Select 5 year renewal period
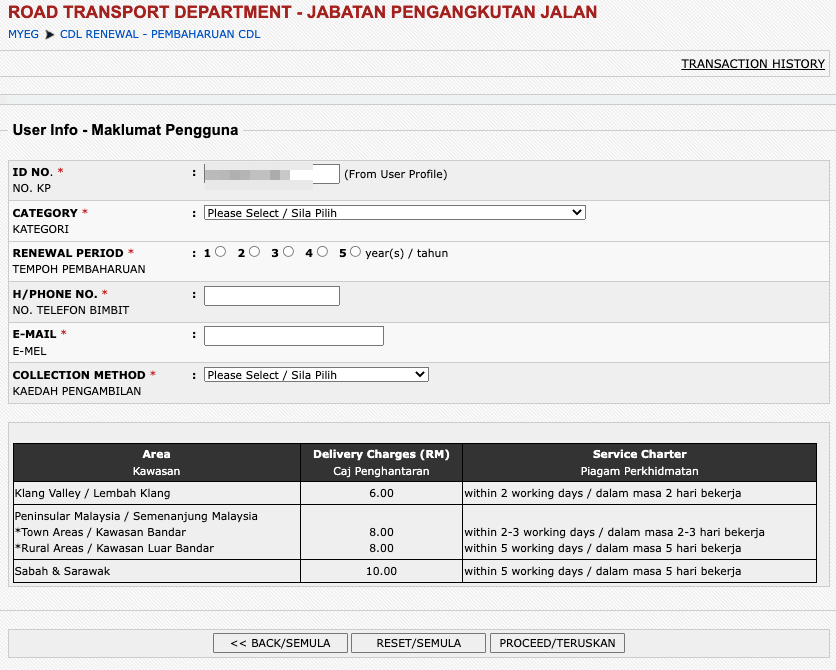The width and height of the screenshot is (836, 670). click(355, 251)
